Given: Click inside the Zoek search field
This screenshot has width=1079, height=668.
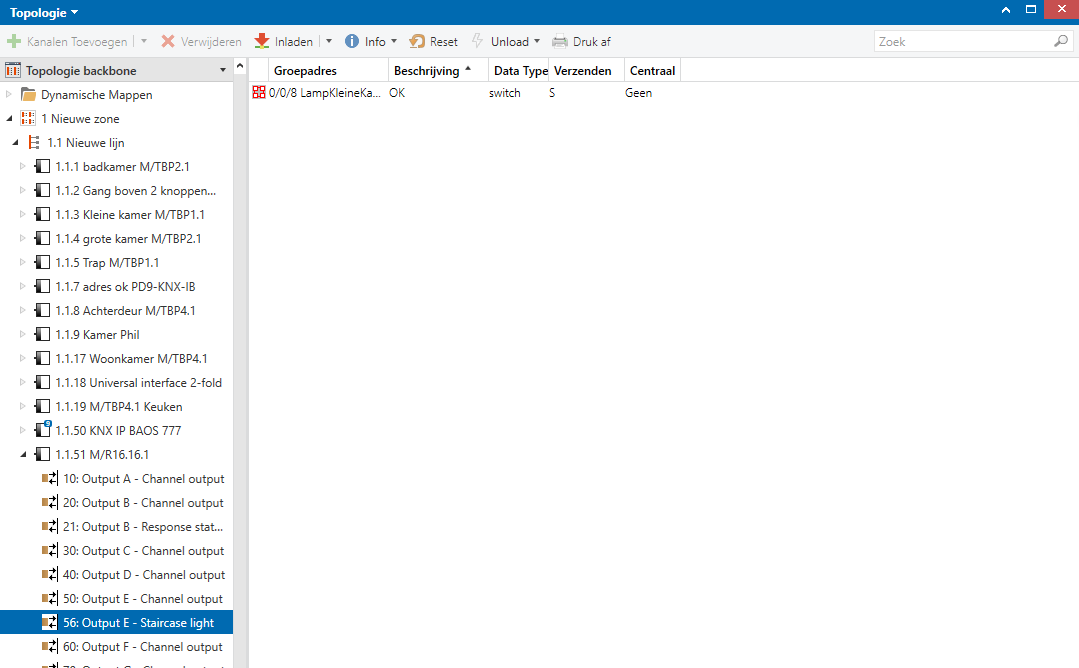Looking at the screenshot, I should (960, 42).
